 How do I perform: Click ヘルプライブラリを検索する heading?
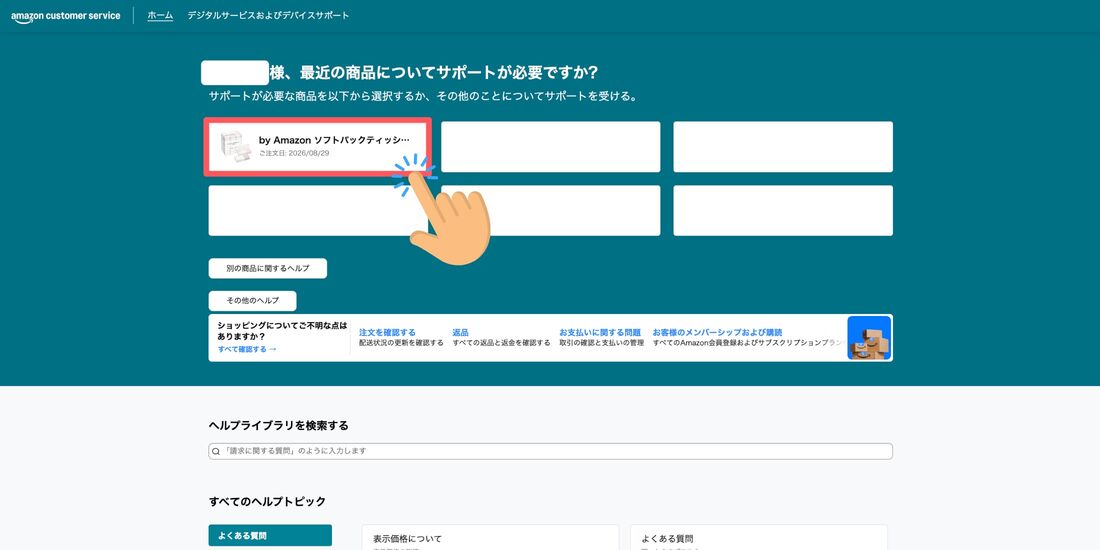(279, 426)
